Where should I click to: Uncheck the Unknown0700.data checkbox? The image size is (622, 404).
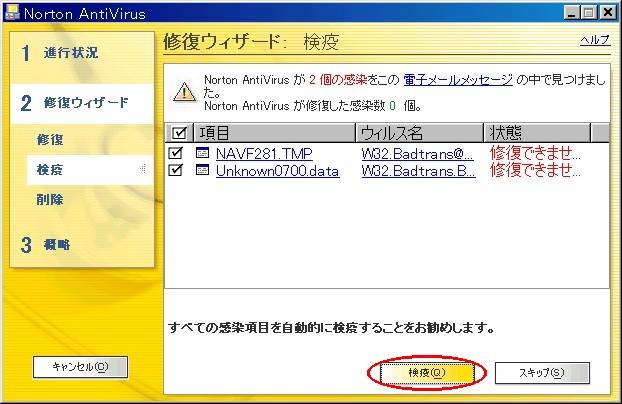(175, 170)
